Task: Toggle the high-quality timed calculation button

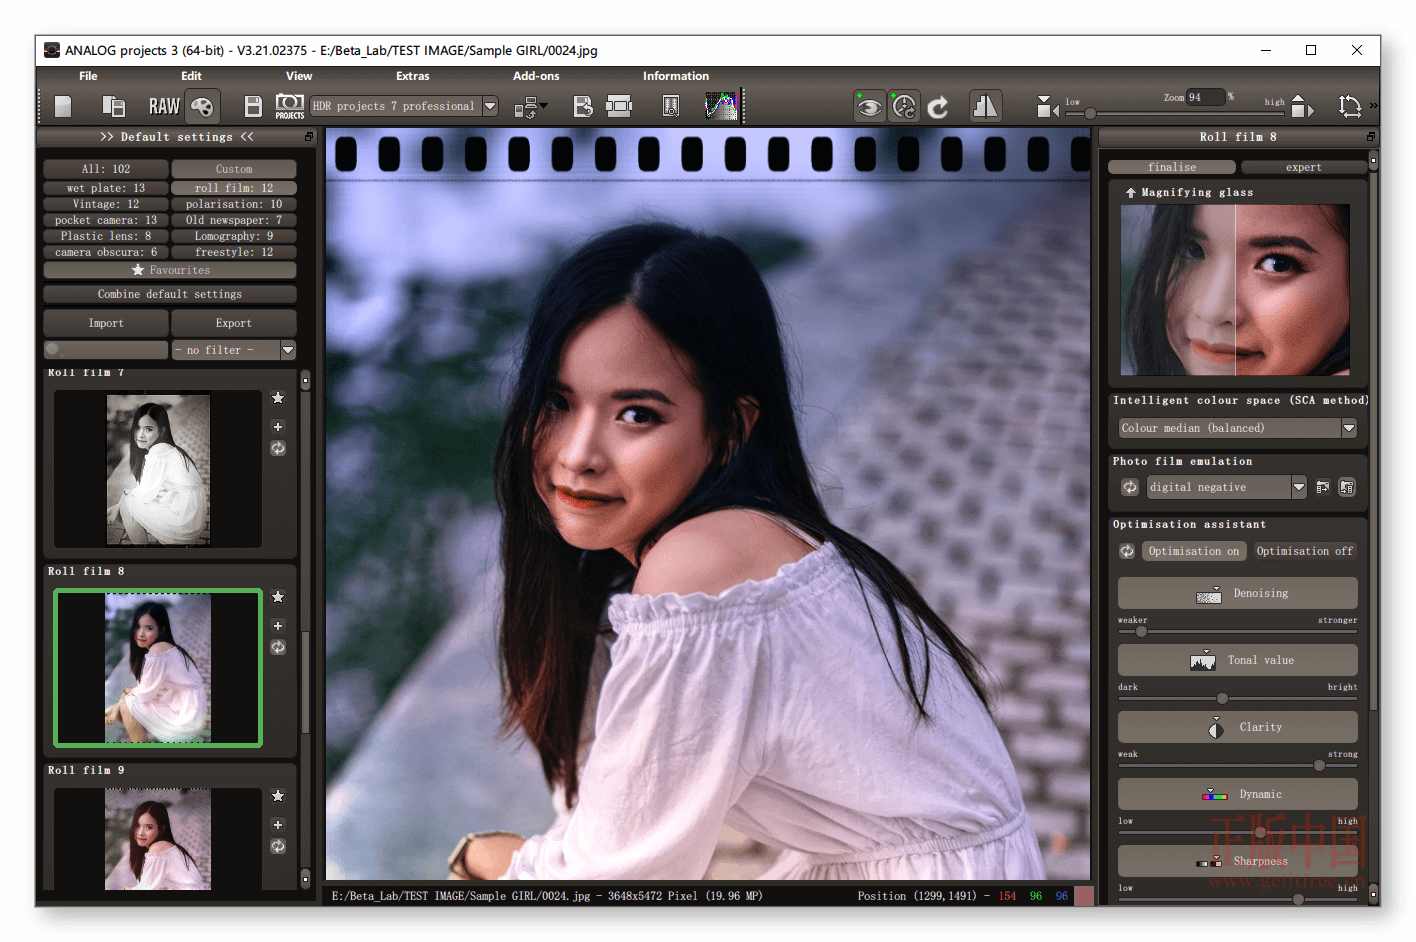Action: click(x=904, y=106)
